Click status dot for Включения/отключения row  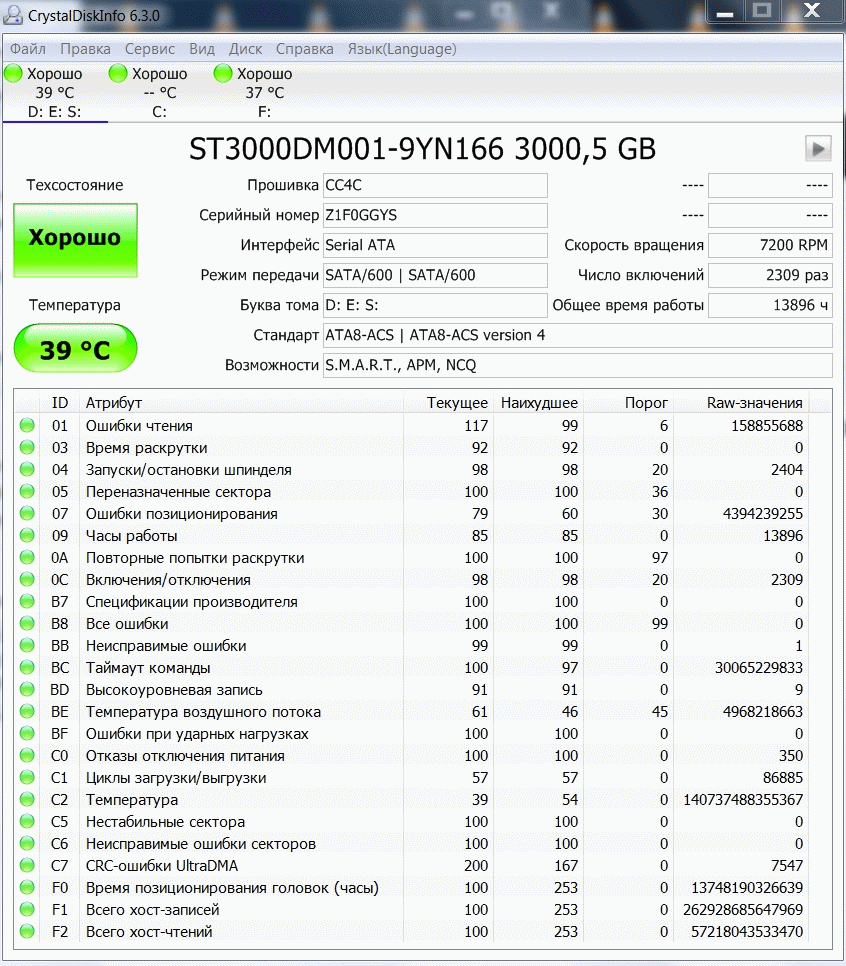[27, 579]
